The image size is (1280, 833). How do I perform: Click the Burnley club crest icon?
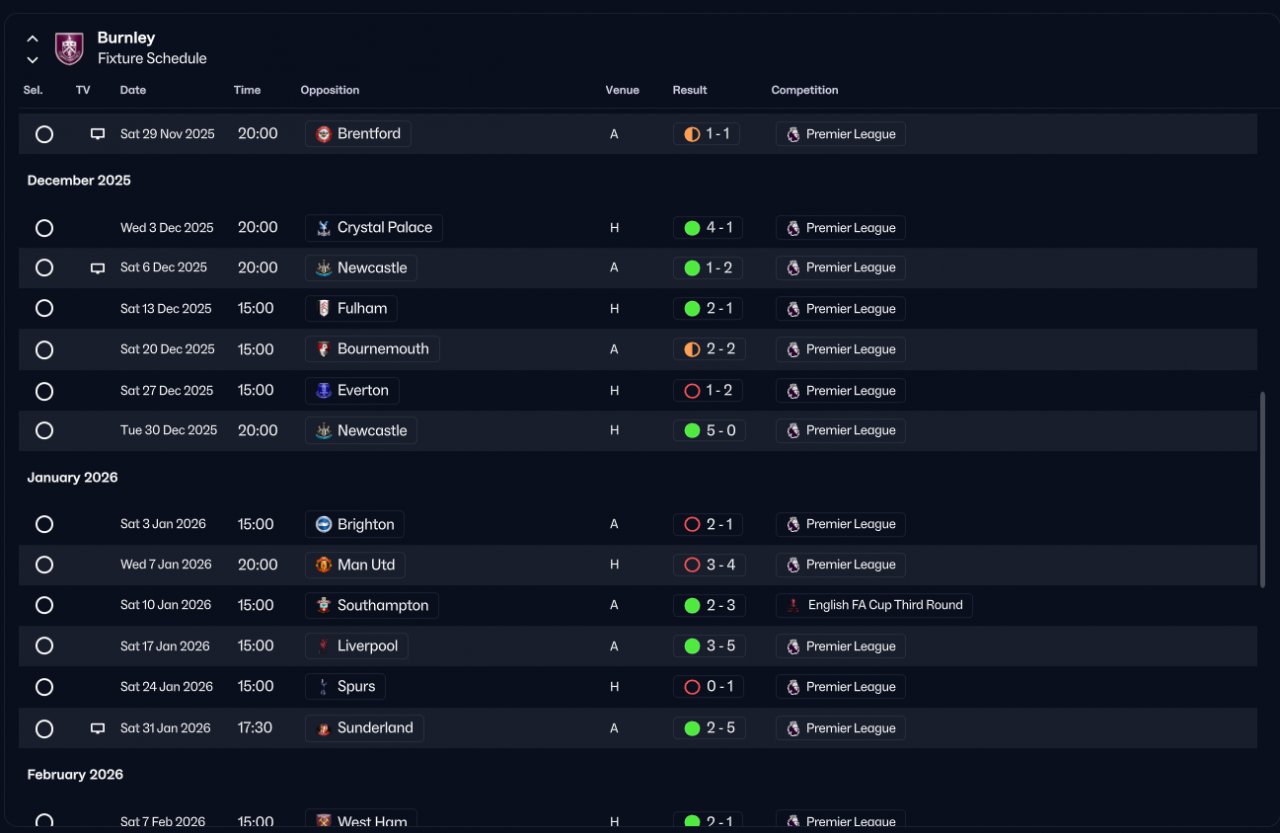[x=69, y=48]
